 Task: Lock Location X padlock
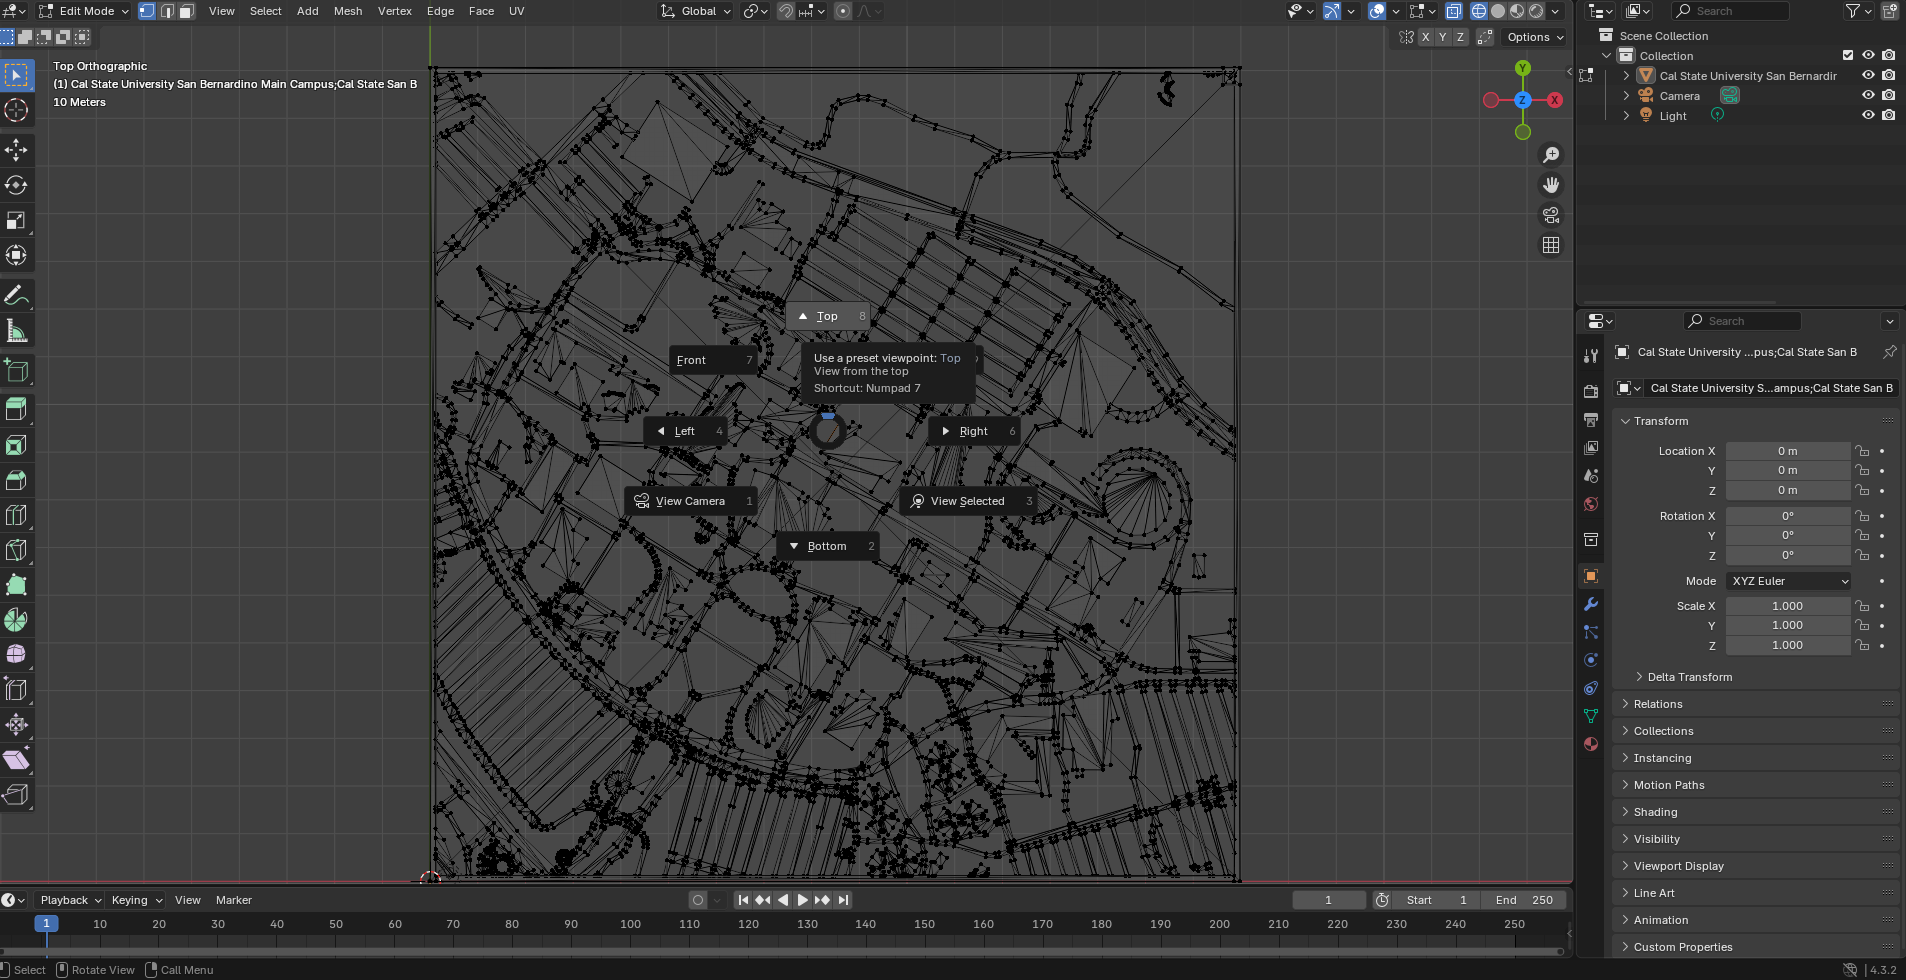pos(1862,451)
